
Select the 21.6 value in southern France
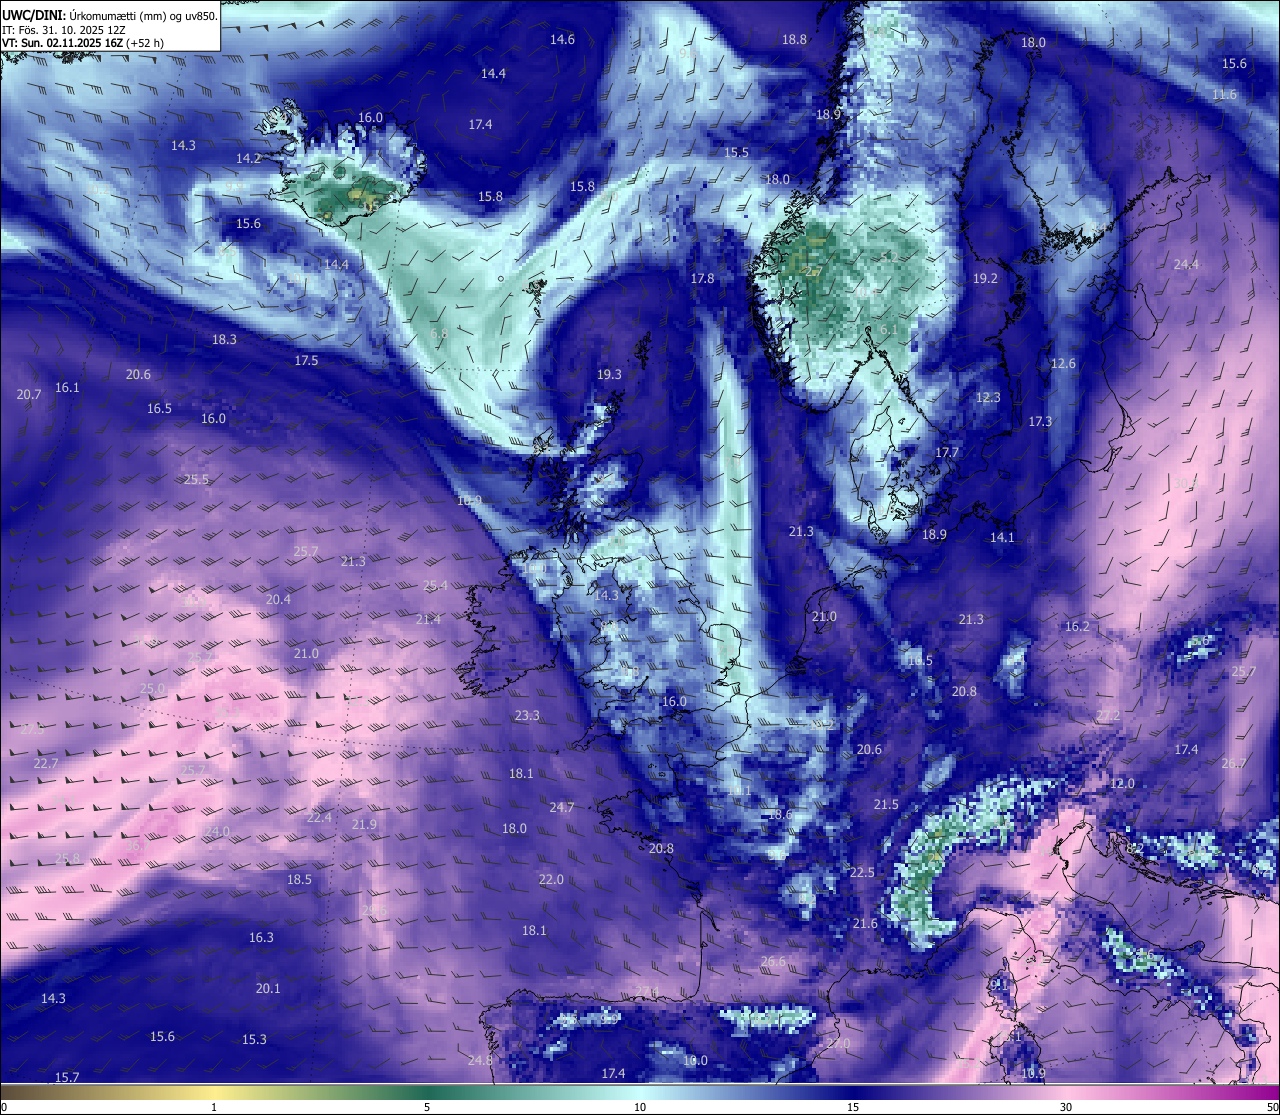coord(865,924)
